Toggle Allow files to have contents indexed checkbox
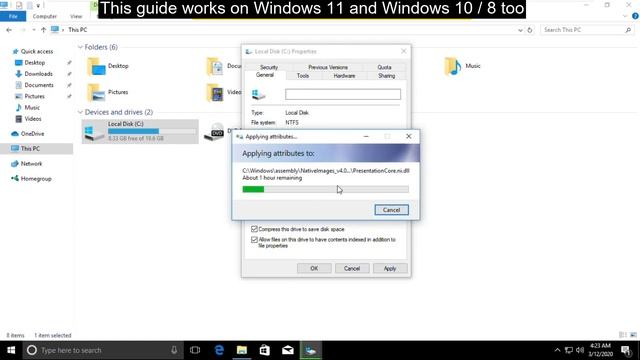640x360 pixels. point(254,240)
